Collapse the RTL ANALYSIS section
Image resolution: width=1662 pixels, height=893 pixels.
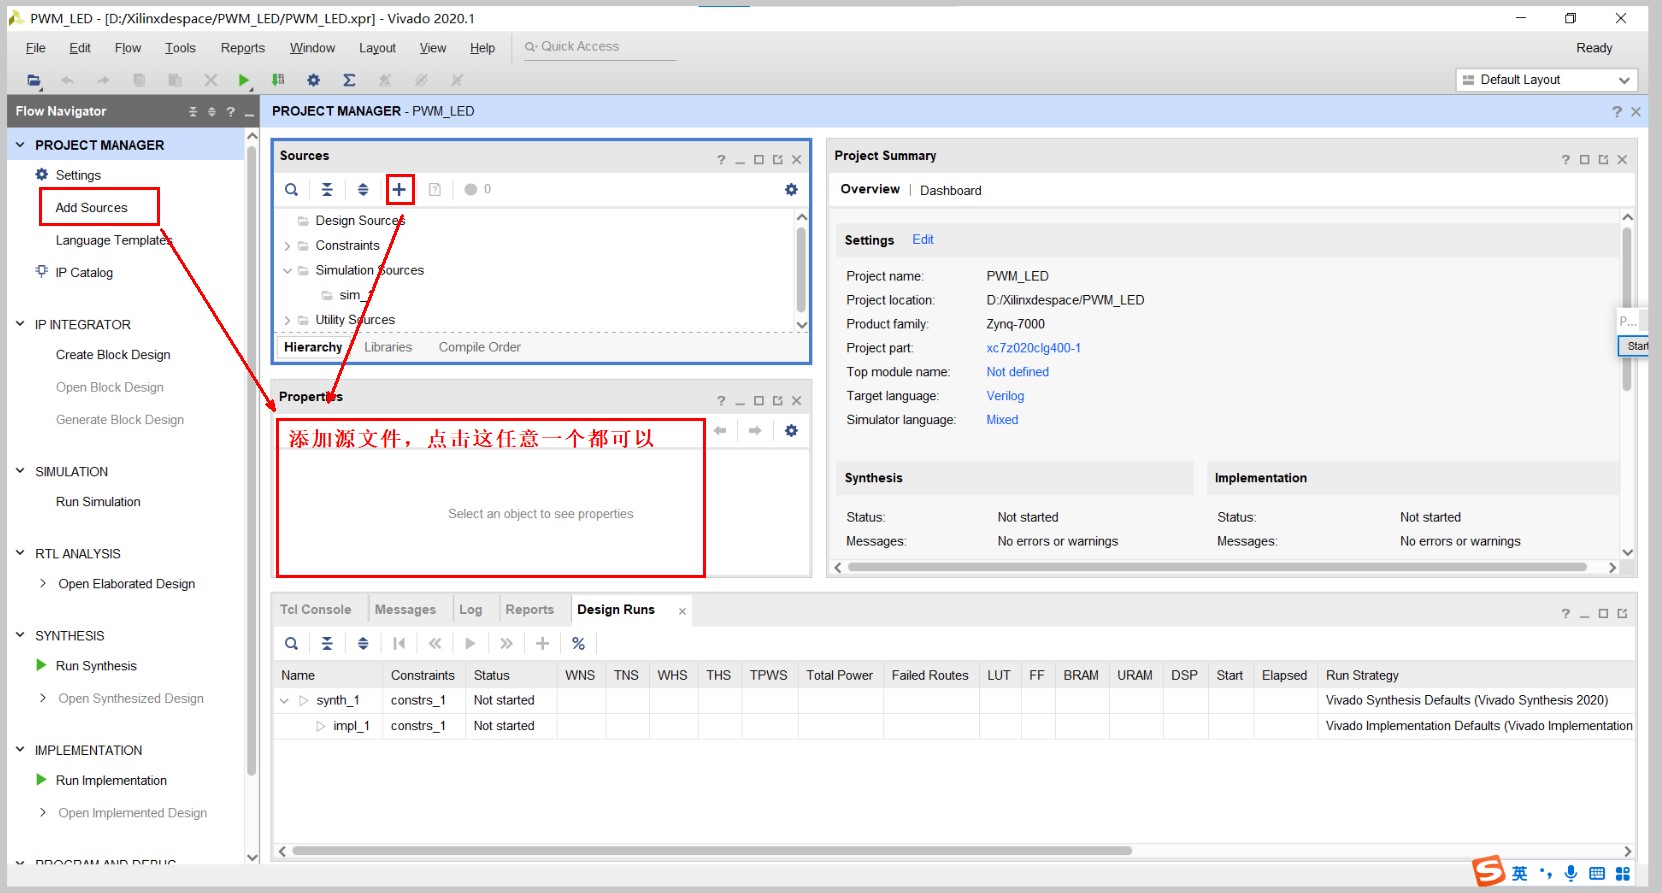click(20, 553)
